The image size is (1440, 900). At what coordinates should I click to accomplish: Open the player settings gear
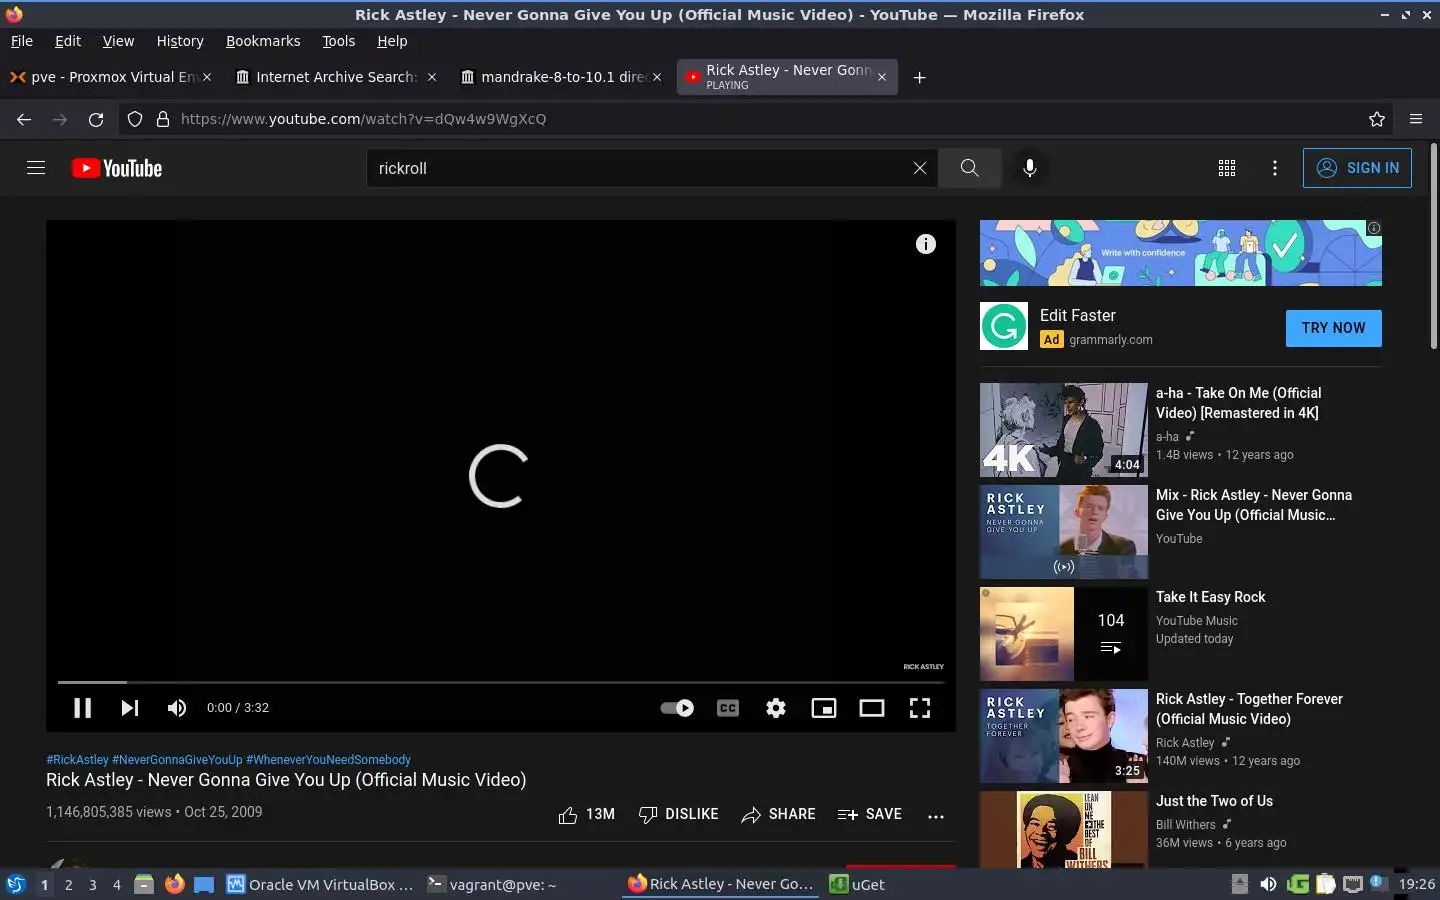click(776, 708)
